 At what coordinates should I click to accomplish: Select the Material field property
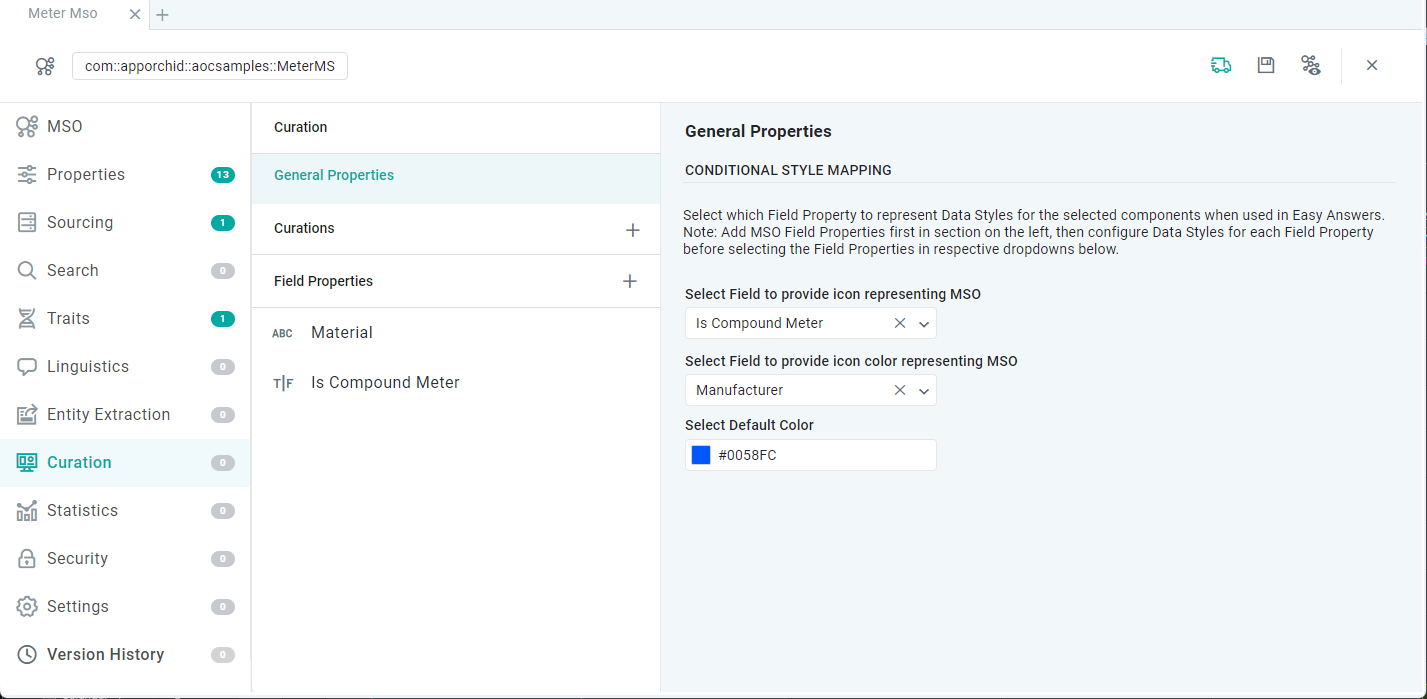[342, 333]
